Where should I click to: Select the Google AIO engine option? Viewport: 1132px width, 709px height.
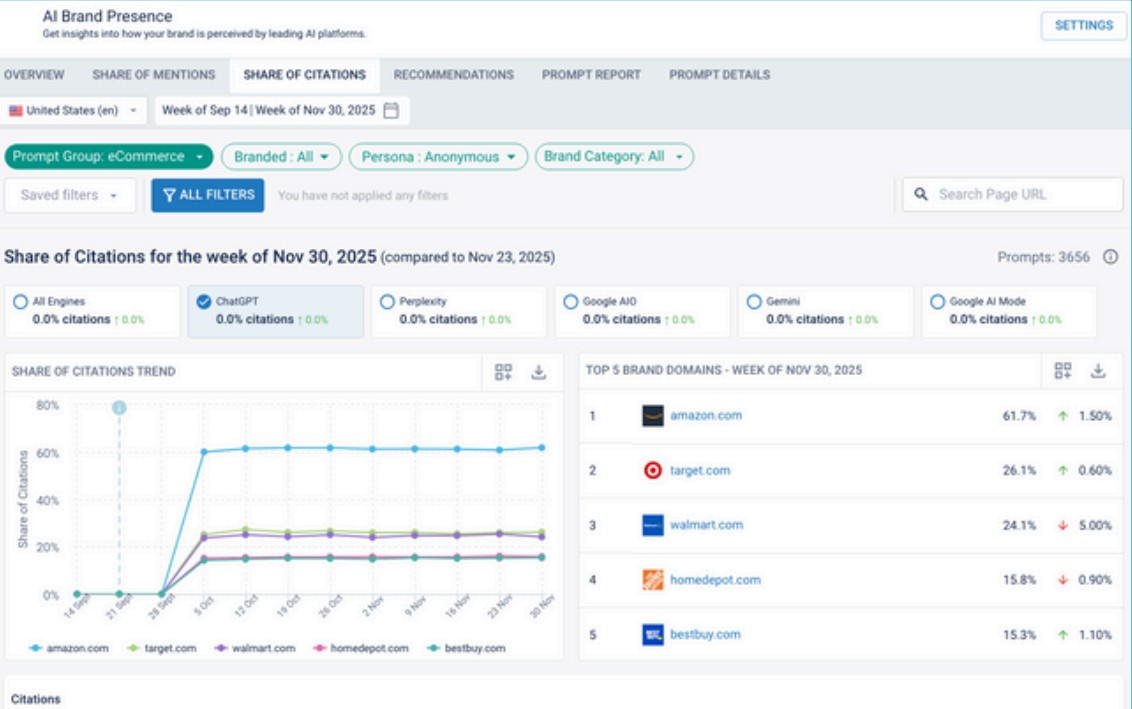(642, 311)
